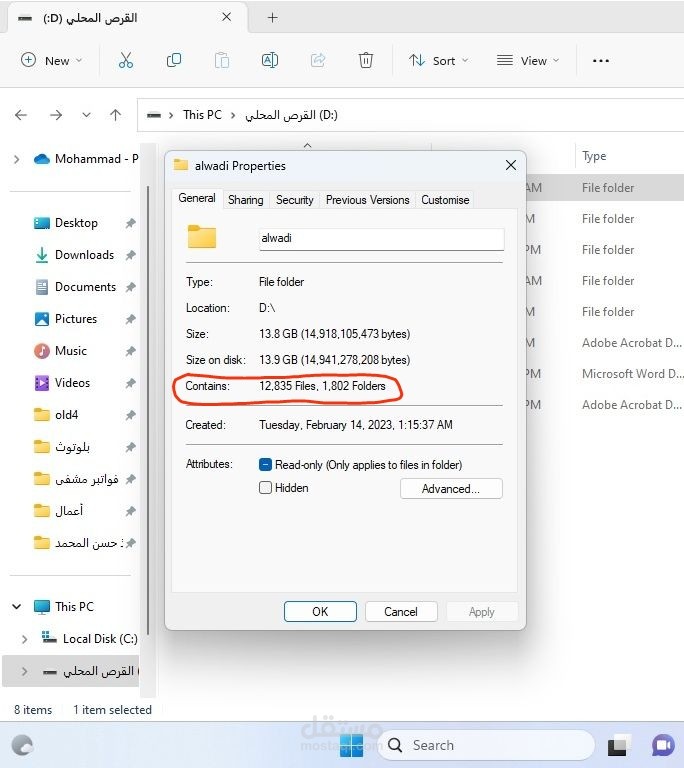The height and width of the screenshot is (768, 684).
Task: Collapse the This PC tree node
Action: pyautogui.click(x=17, y=606)
